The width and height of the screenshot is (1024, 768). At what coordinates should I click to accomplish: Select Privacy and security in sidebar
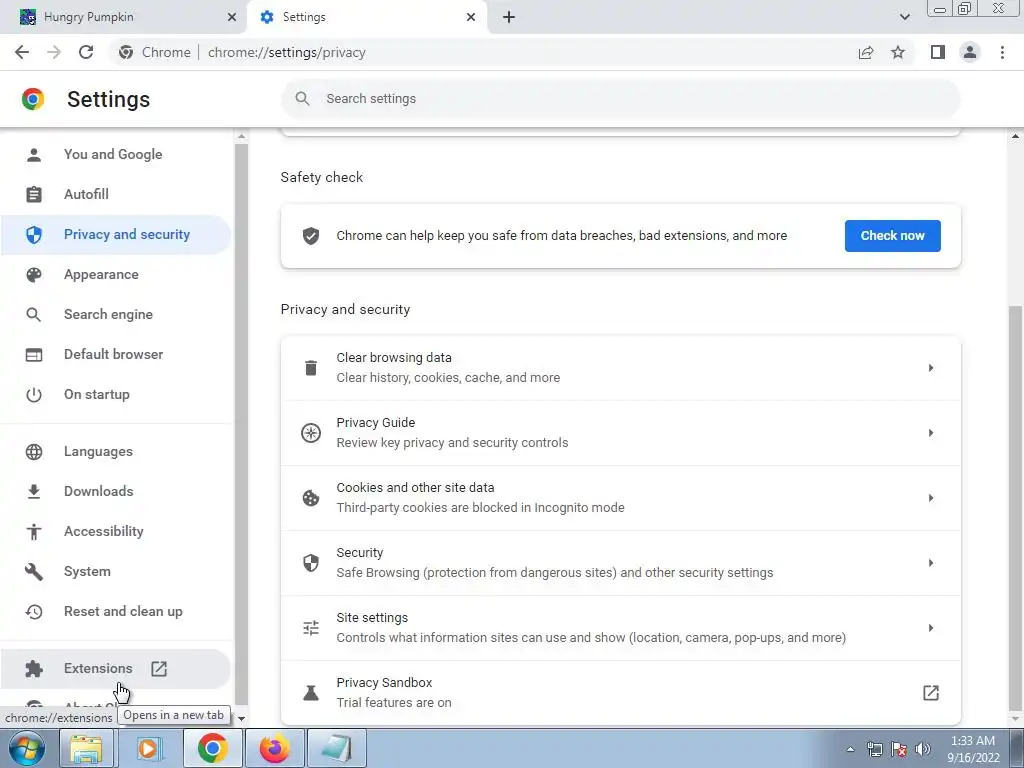pyautogui.click(x=115, y=235)
